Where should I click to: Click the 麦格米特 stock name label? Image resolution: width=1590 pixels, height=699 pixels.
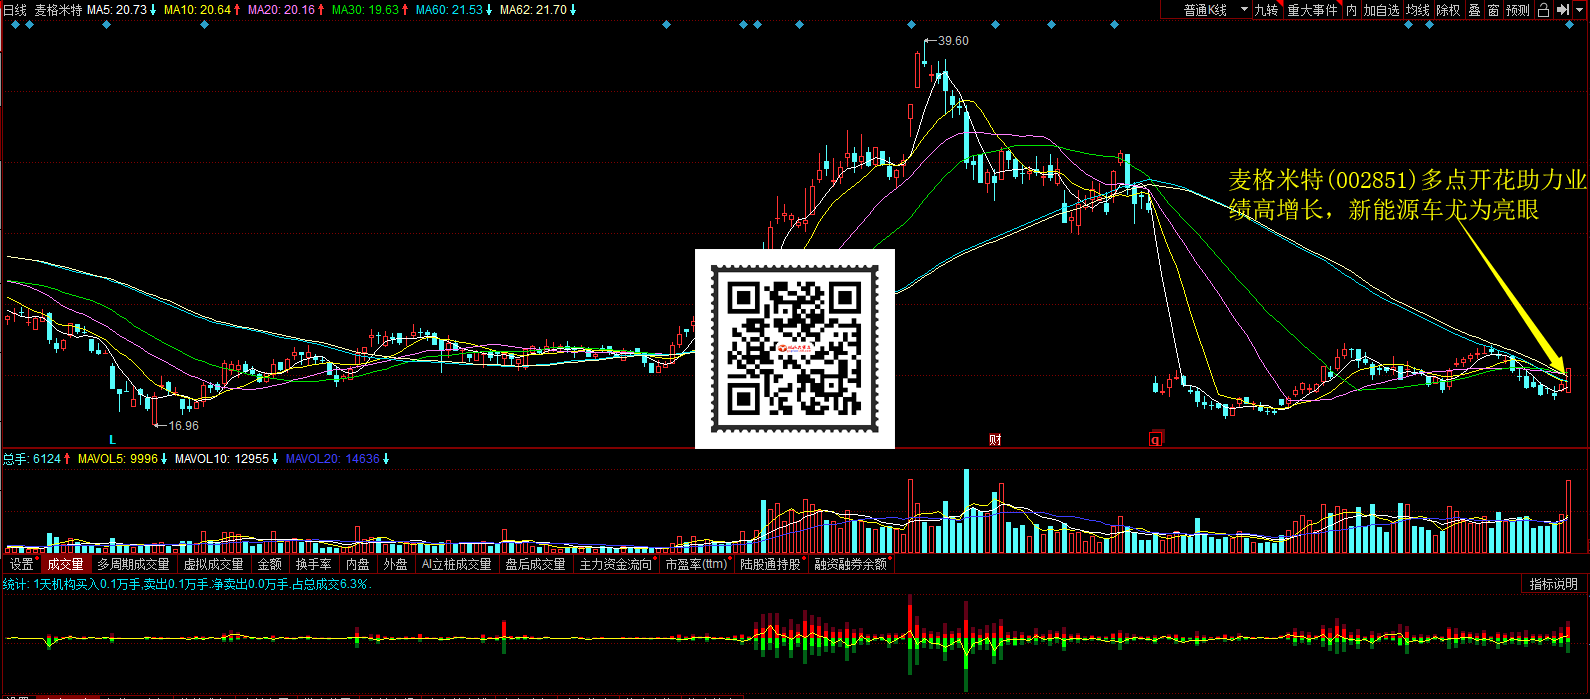click(58, 10)
